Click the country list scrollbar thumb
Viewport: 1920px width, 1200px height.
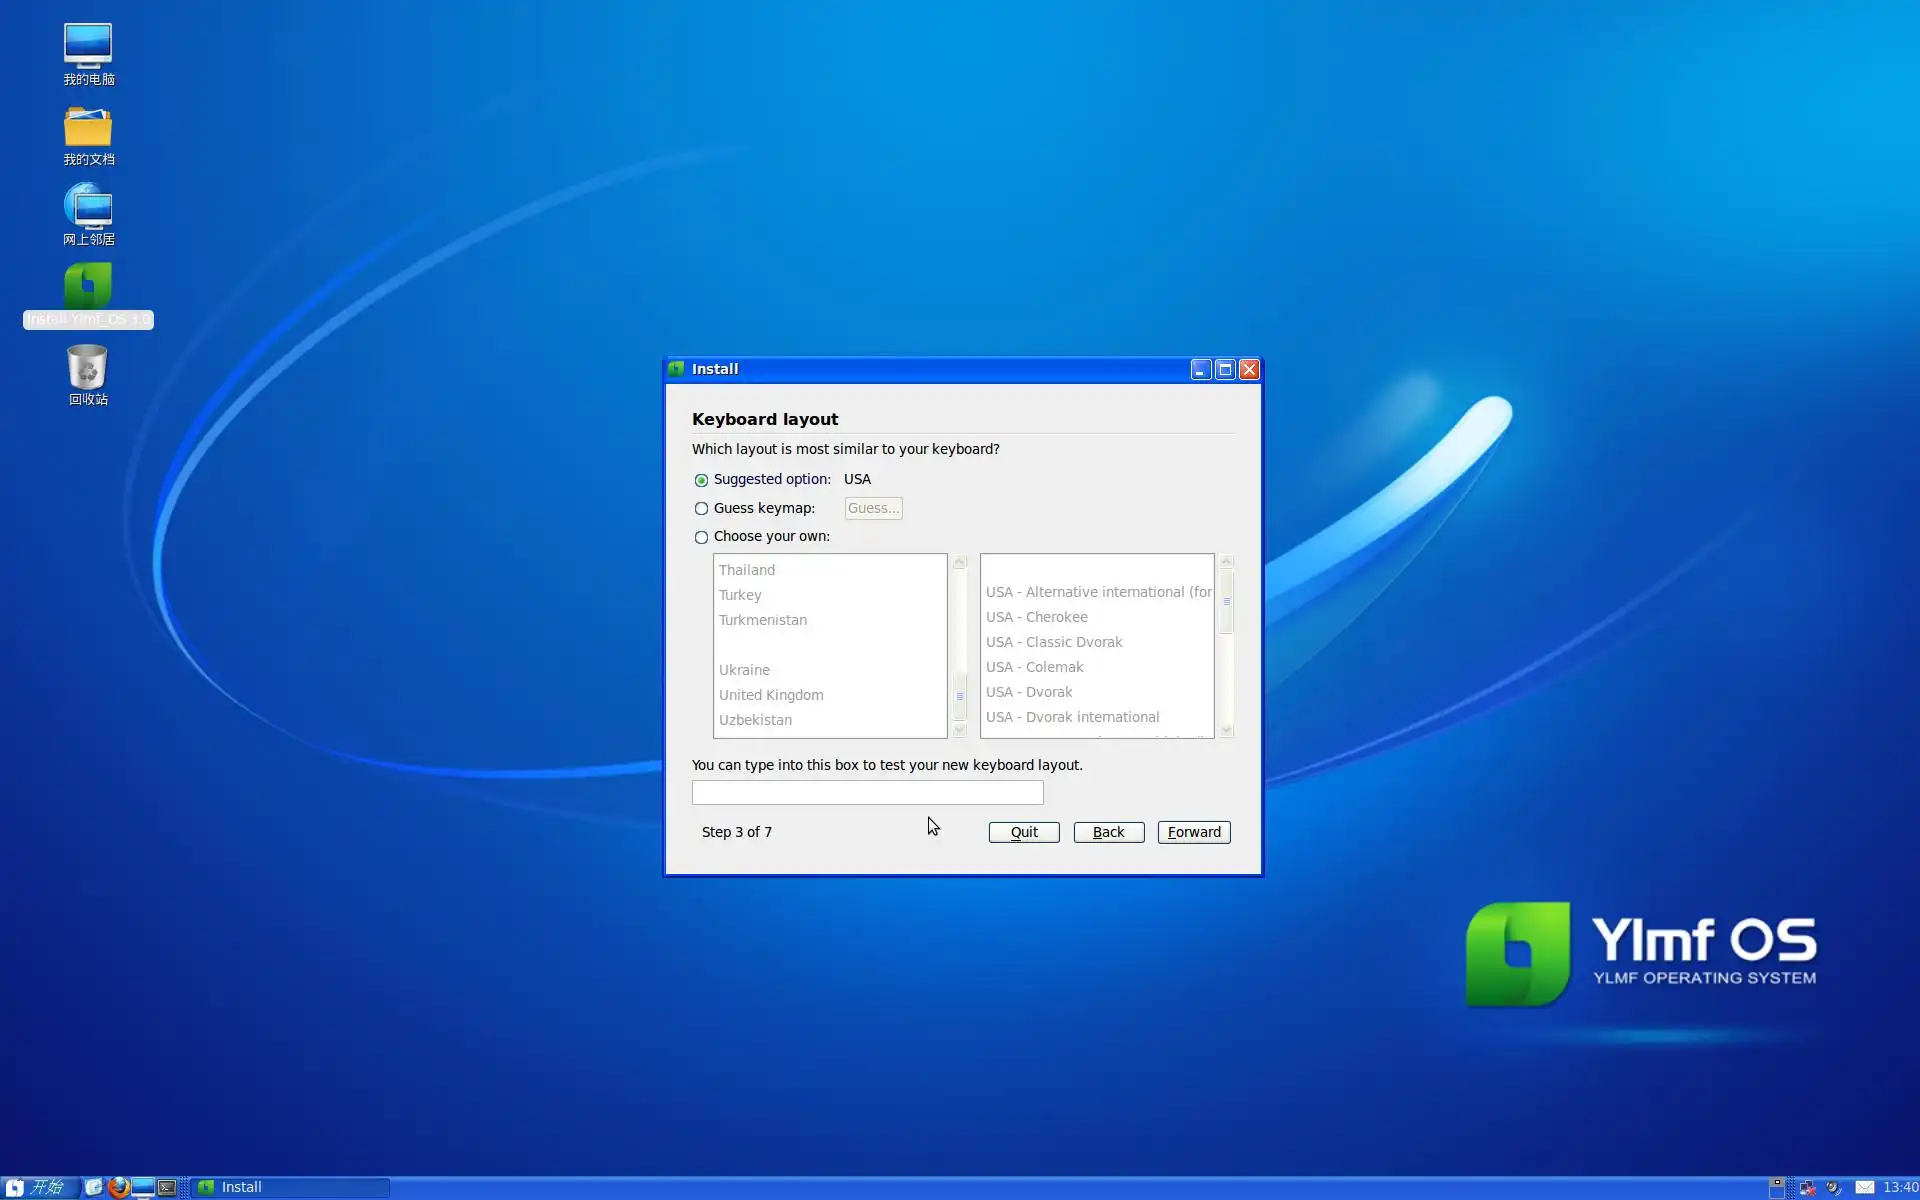[959, 697]
